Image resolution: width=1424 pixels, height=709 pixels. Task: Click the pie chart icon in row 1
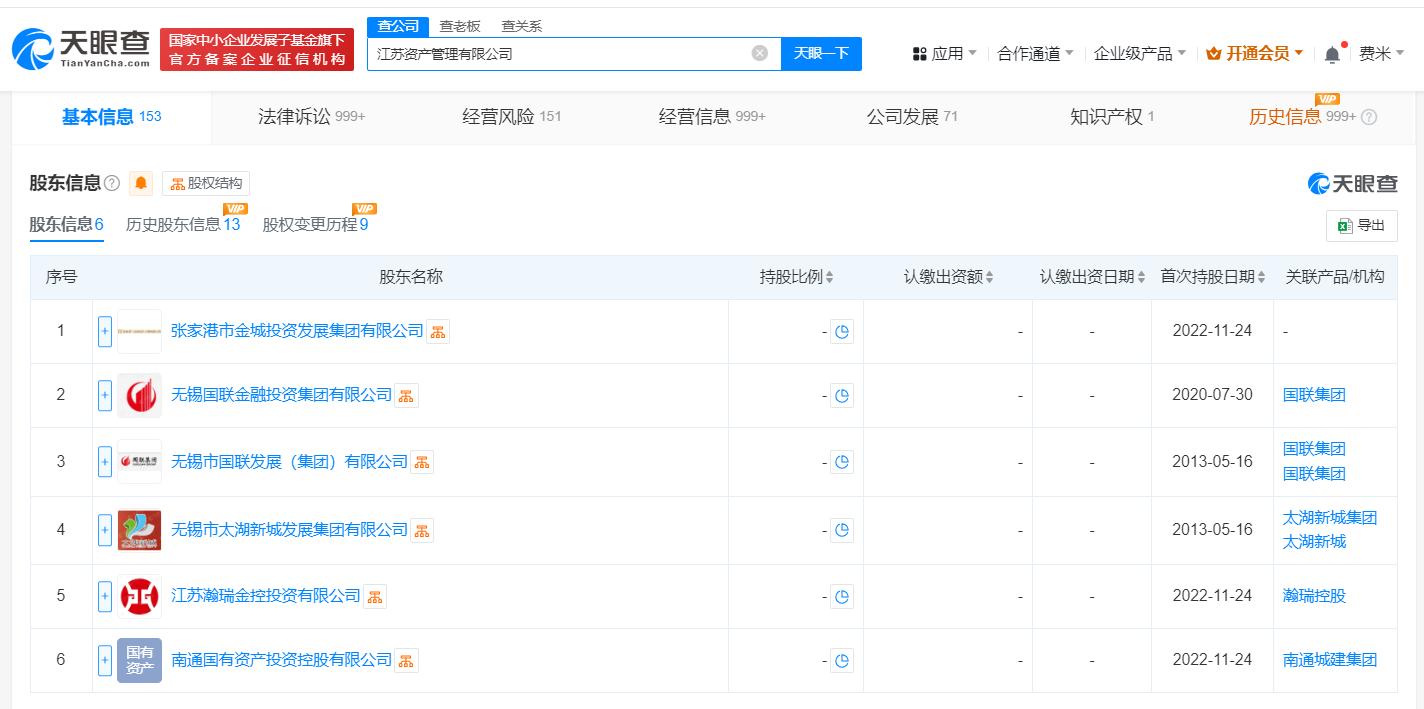click(x=842, y=332)
